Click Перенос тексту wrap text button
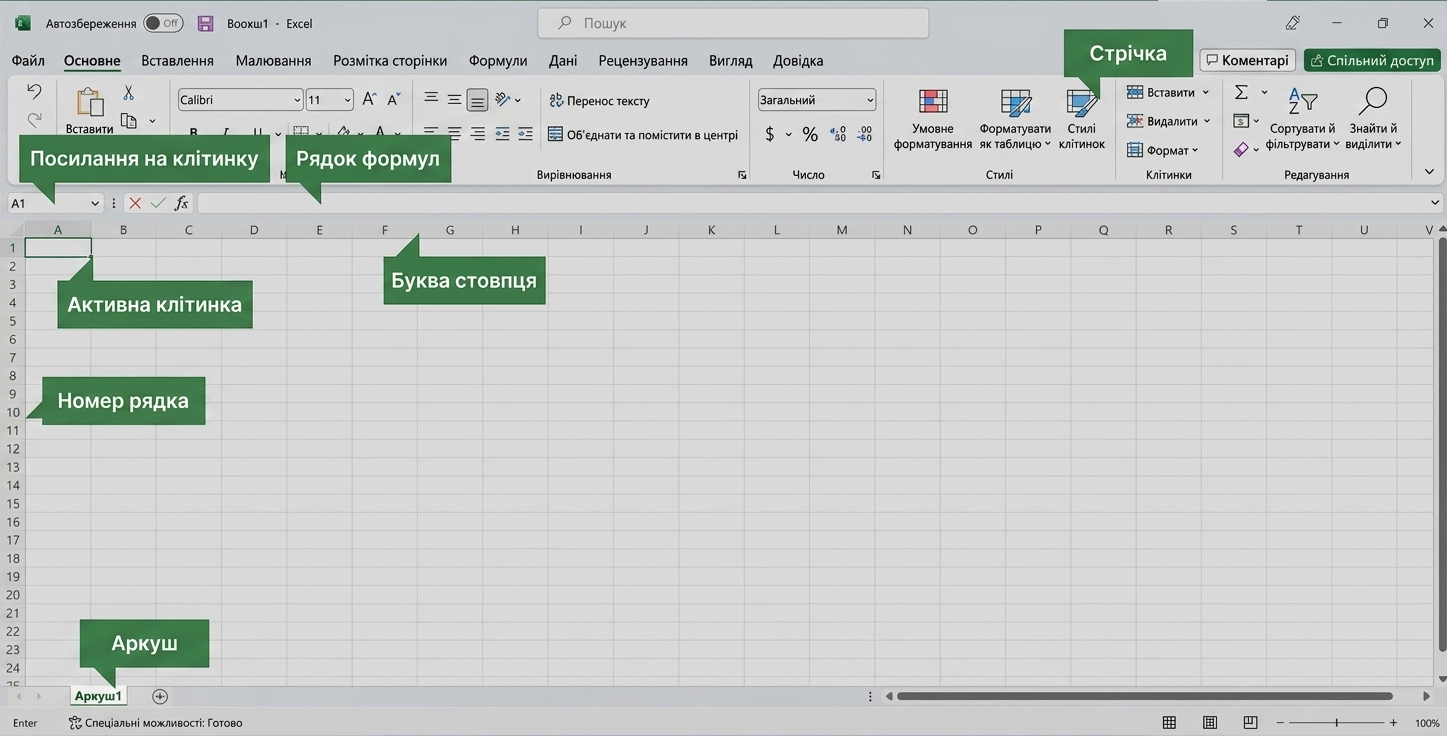Screen dimensions: 1447x736 [x=599, y=100]
